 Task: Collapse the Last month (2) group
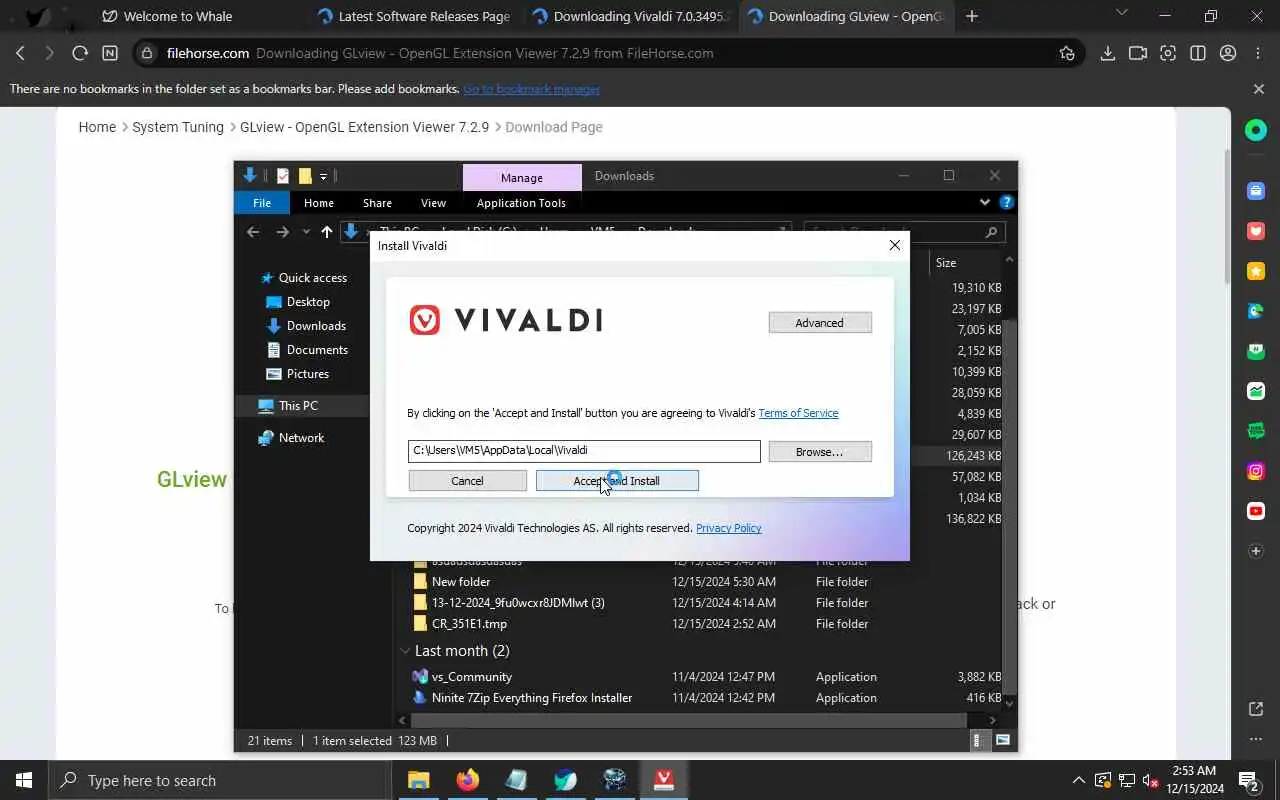tap(405, 651)
